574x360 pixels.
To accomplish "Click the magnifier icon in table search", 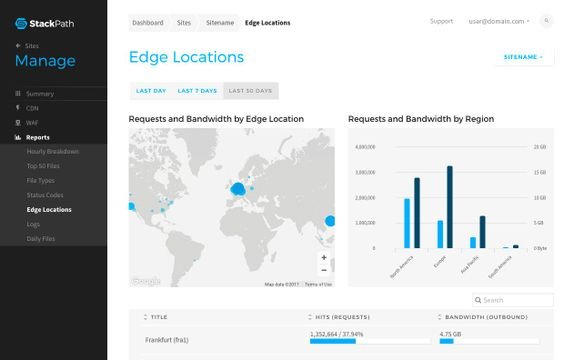I will [478, 300].
